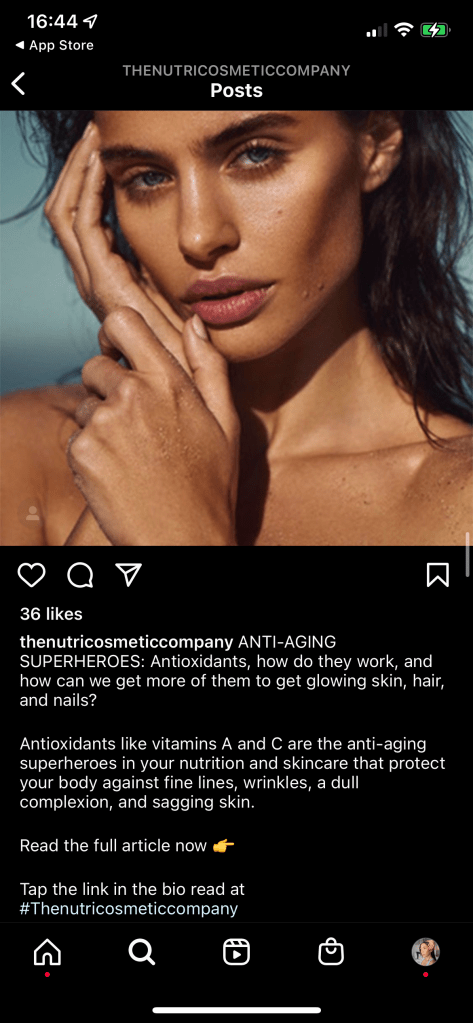The width and height of the screenshot is (473, 1023).
Task: Tap the battery charging status icon
Action: pos(435,29)
